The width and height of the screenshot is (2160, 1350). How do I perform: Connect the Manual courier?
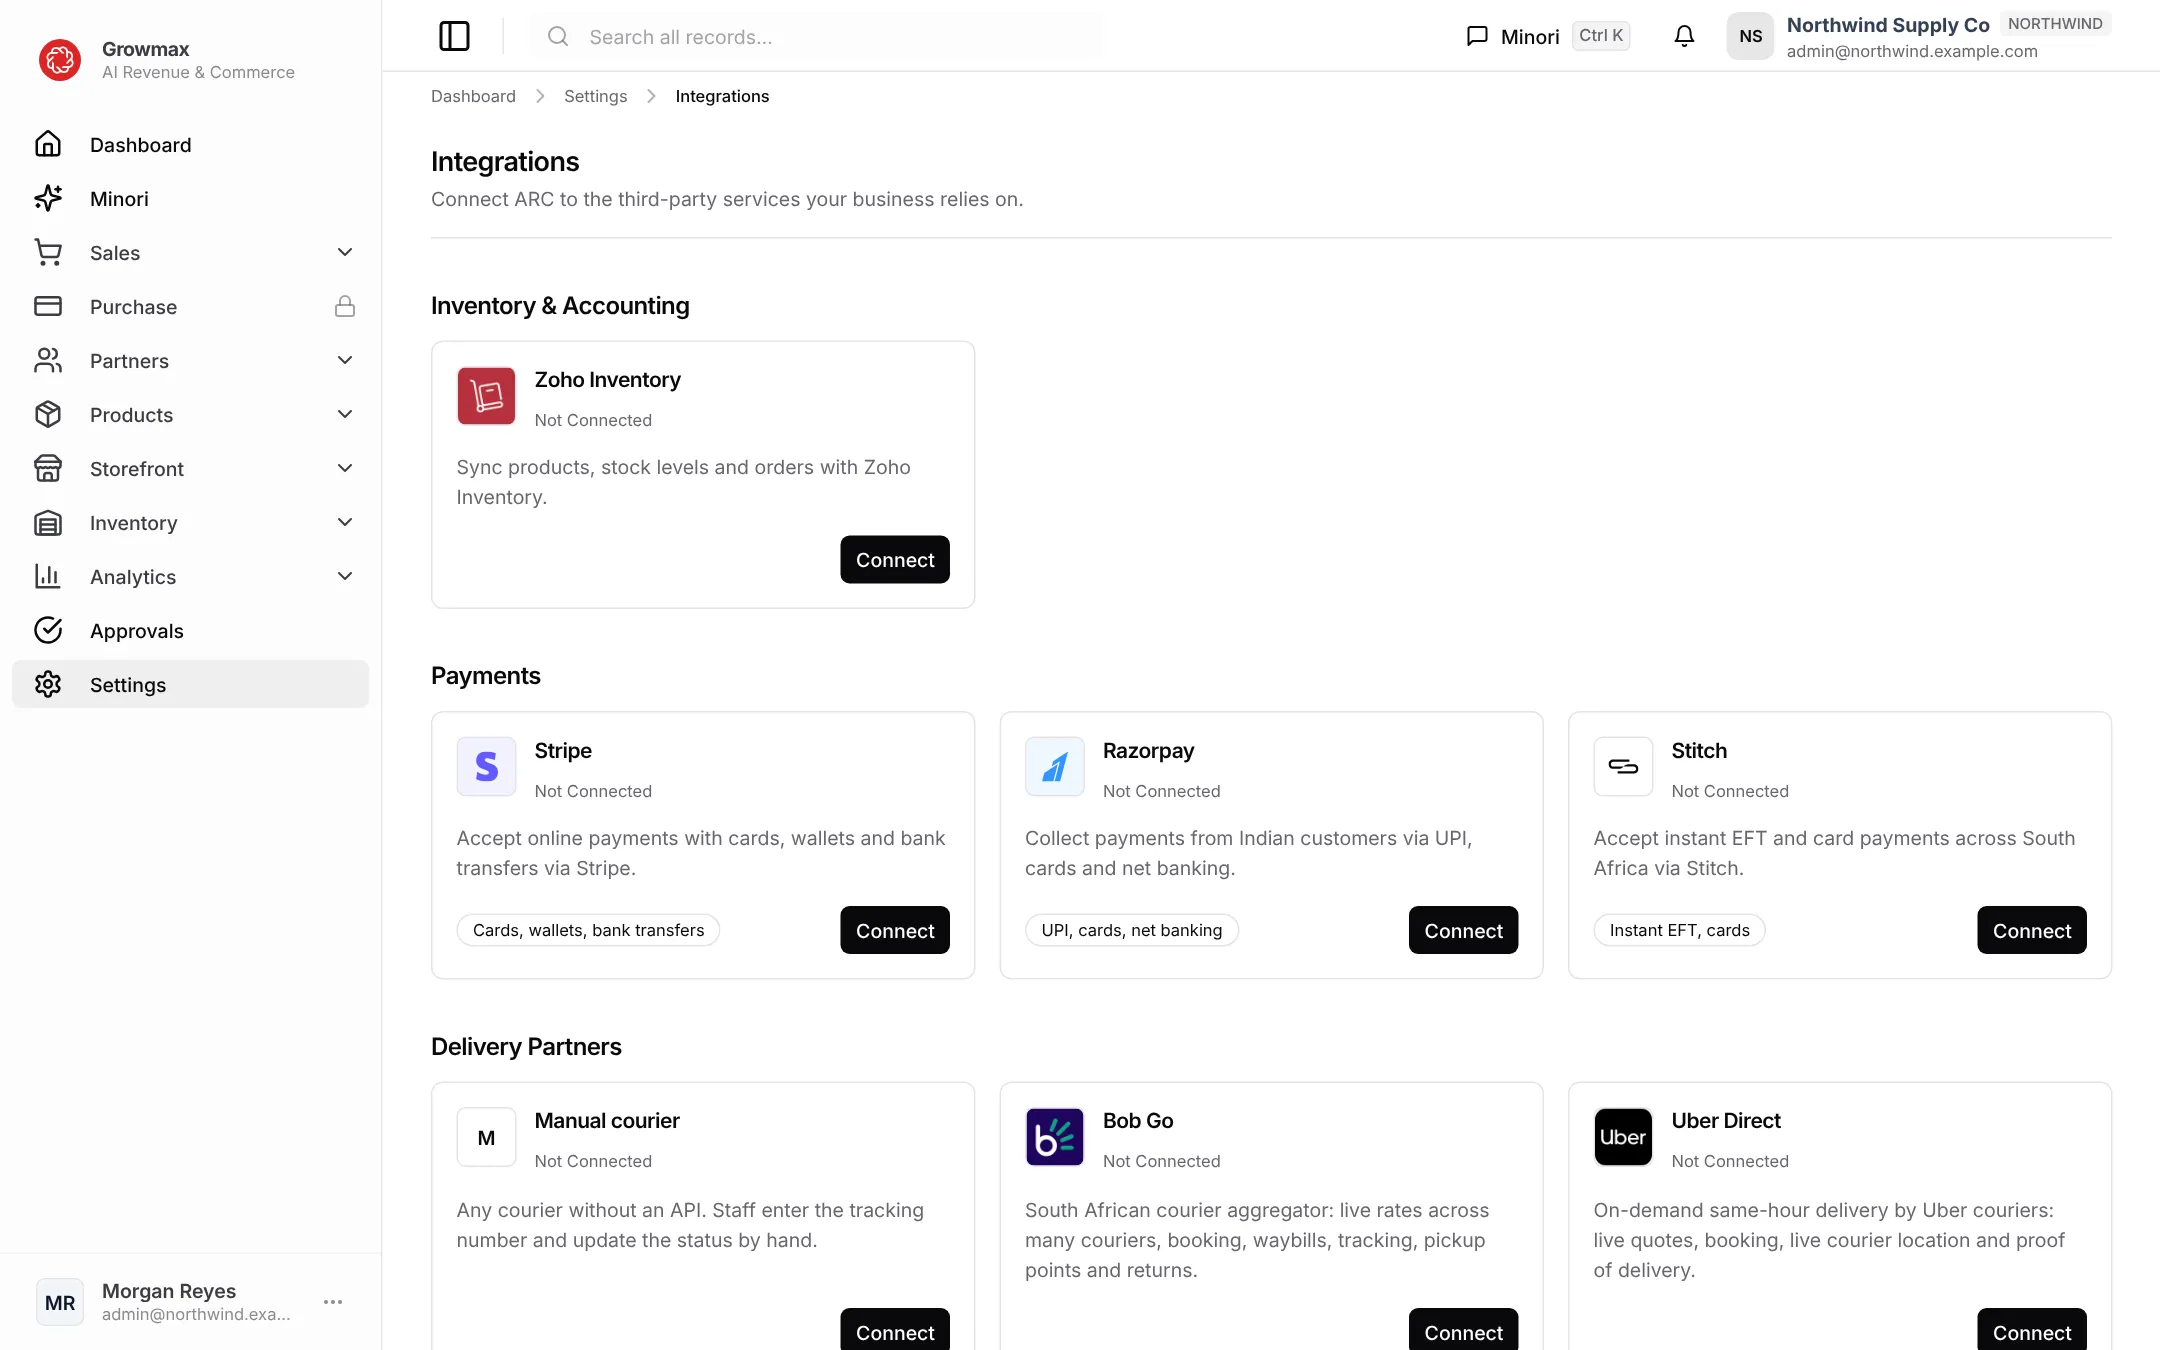pos(895,1330)
